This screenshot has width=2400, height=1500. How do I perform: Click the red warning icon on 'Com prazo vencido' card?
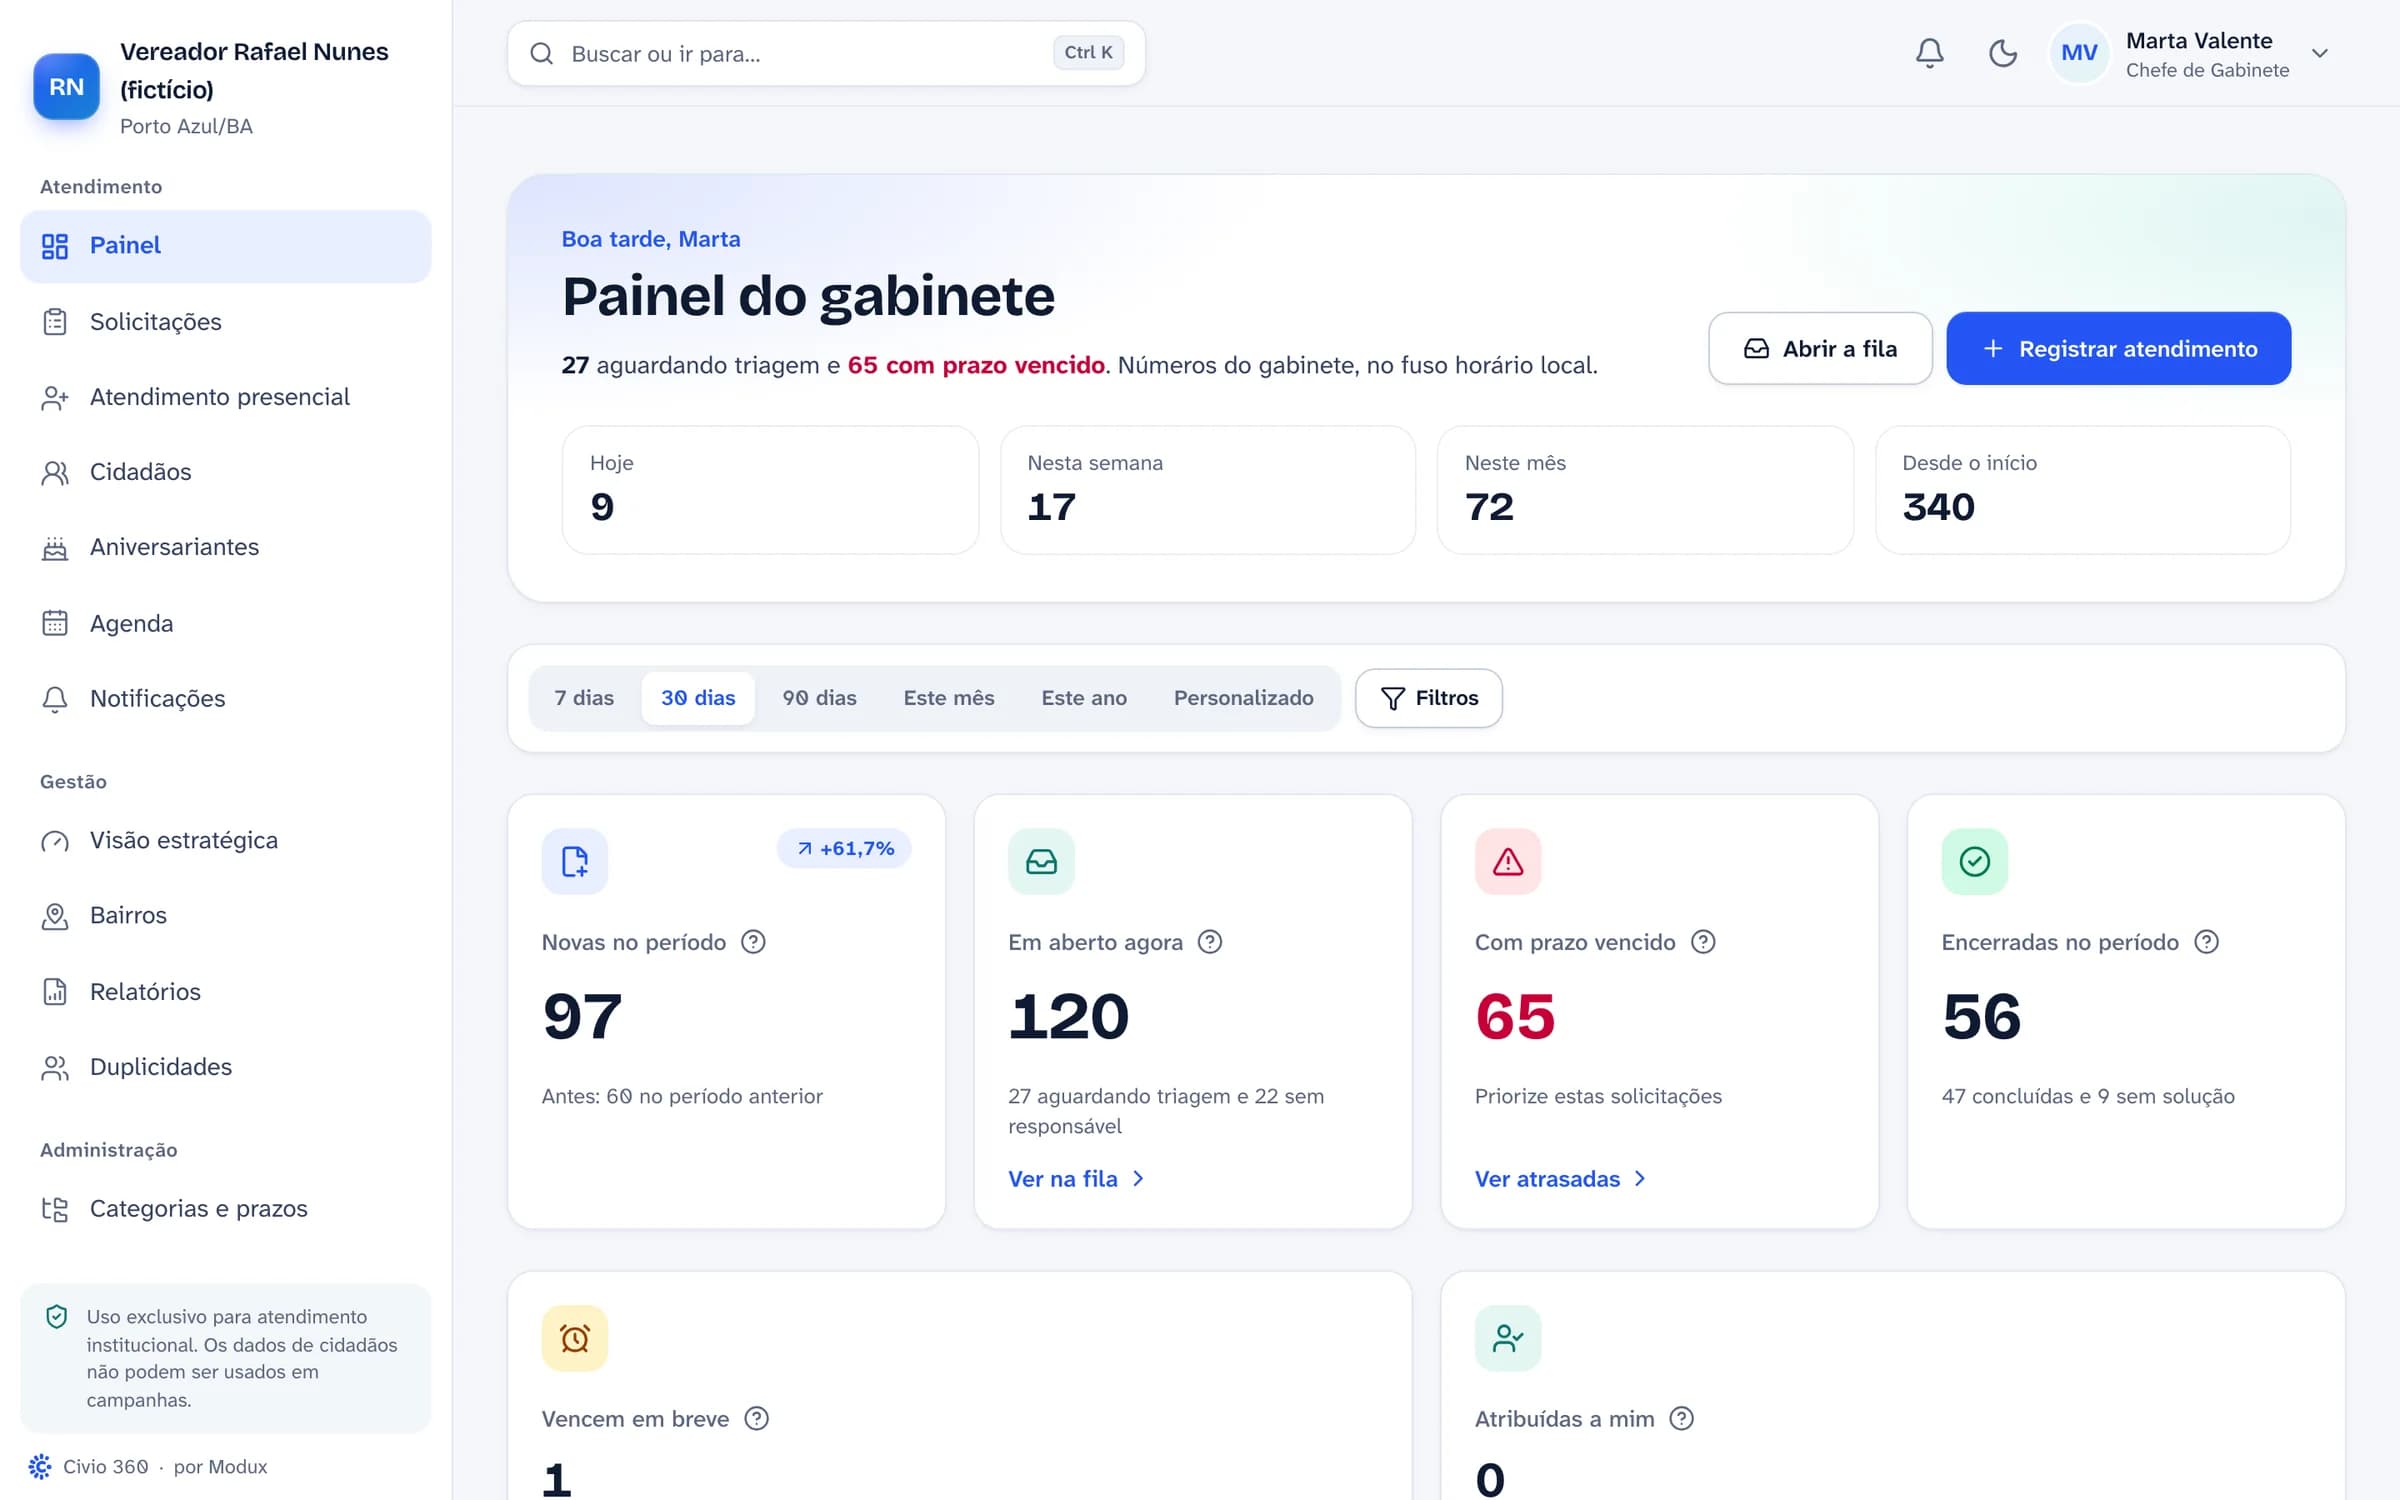pos(1508,861)
